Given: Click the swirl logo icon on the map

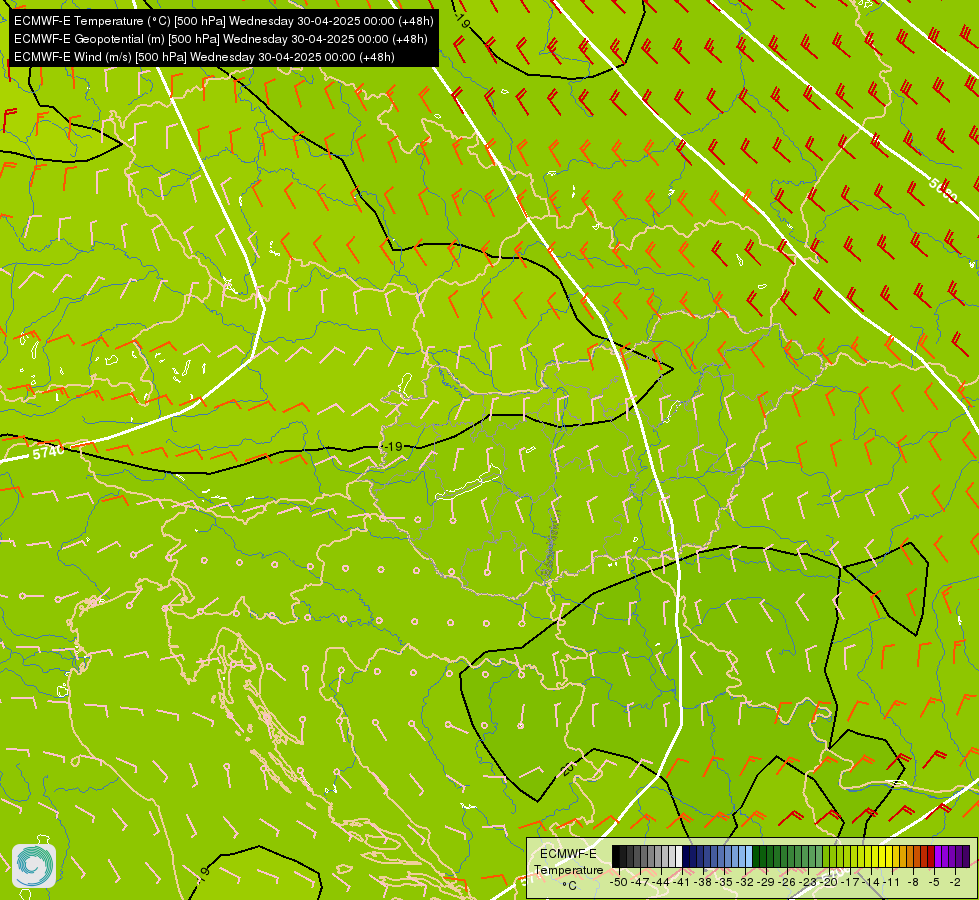Looking at the screenshot, I should tap(34, 866).
